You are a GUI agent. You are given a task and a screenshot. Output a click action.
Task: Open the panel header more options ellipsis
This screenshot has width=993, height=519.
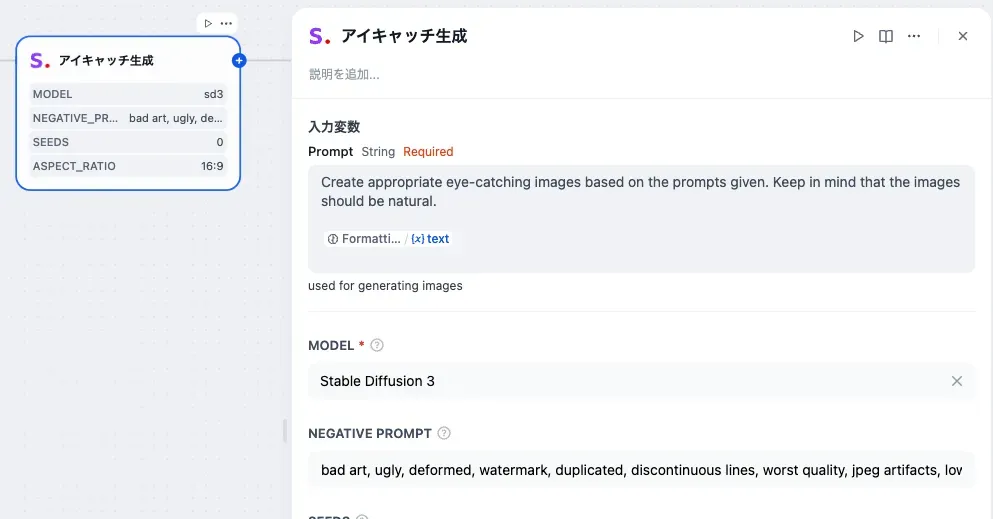(x=914, y=36)
